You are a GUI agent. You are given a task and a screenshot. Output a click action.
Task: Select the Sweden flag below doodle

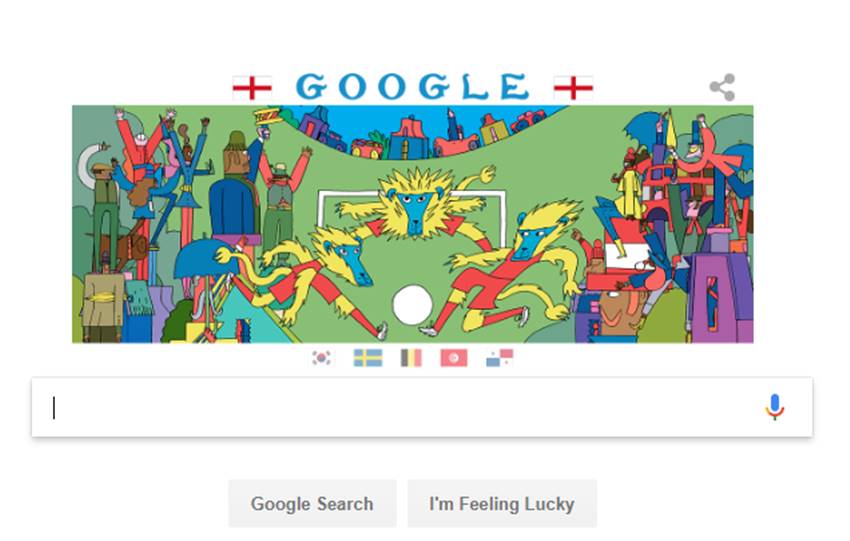click(368, 358)
